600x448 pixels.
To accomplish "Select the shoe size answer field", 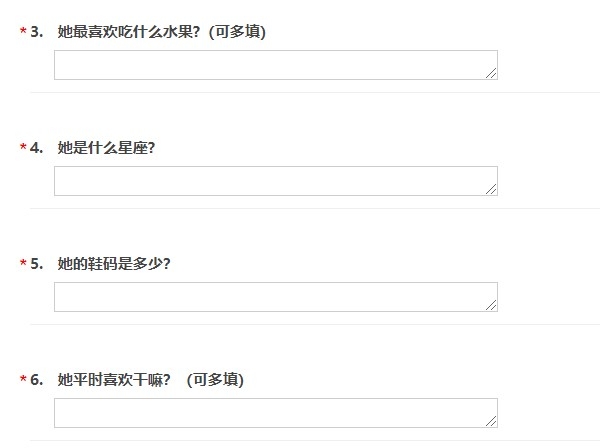I will 276,297.
